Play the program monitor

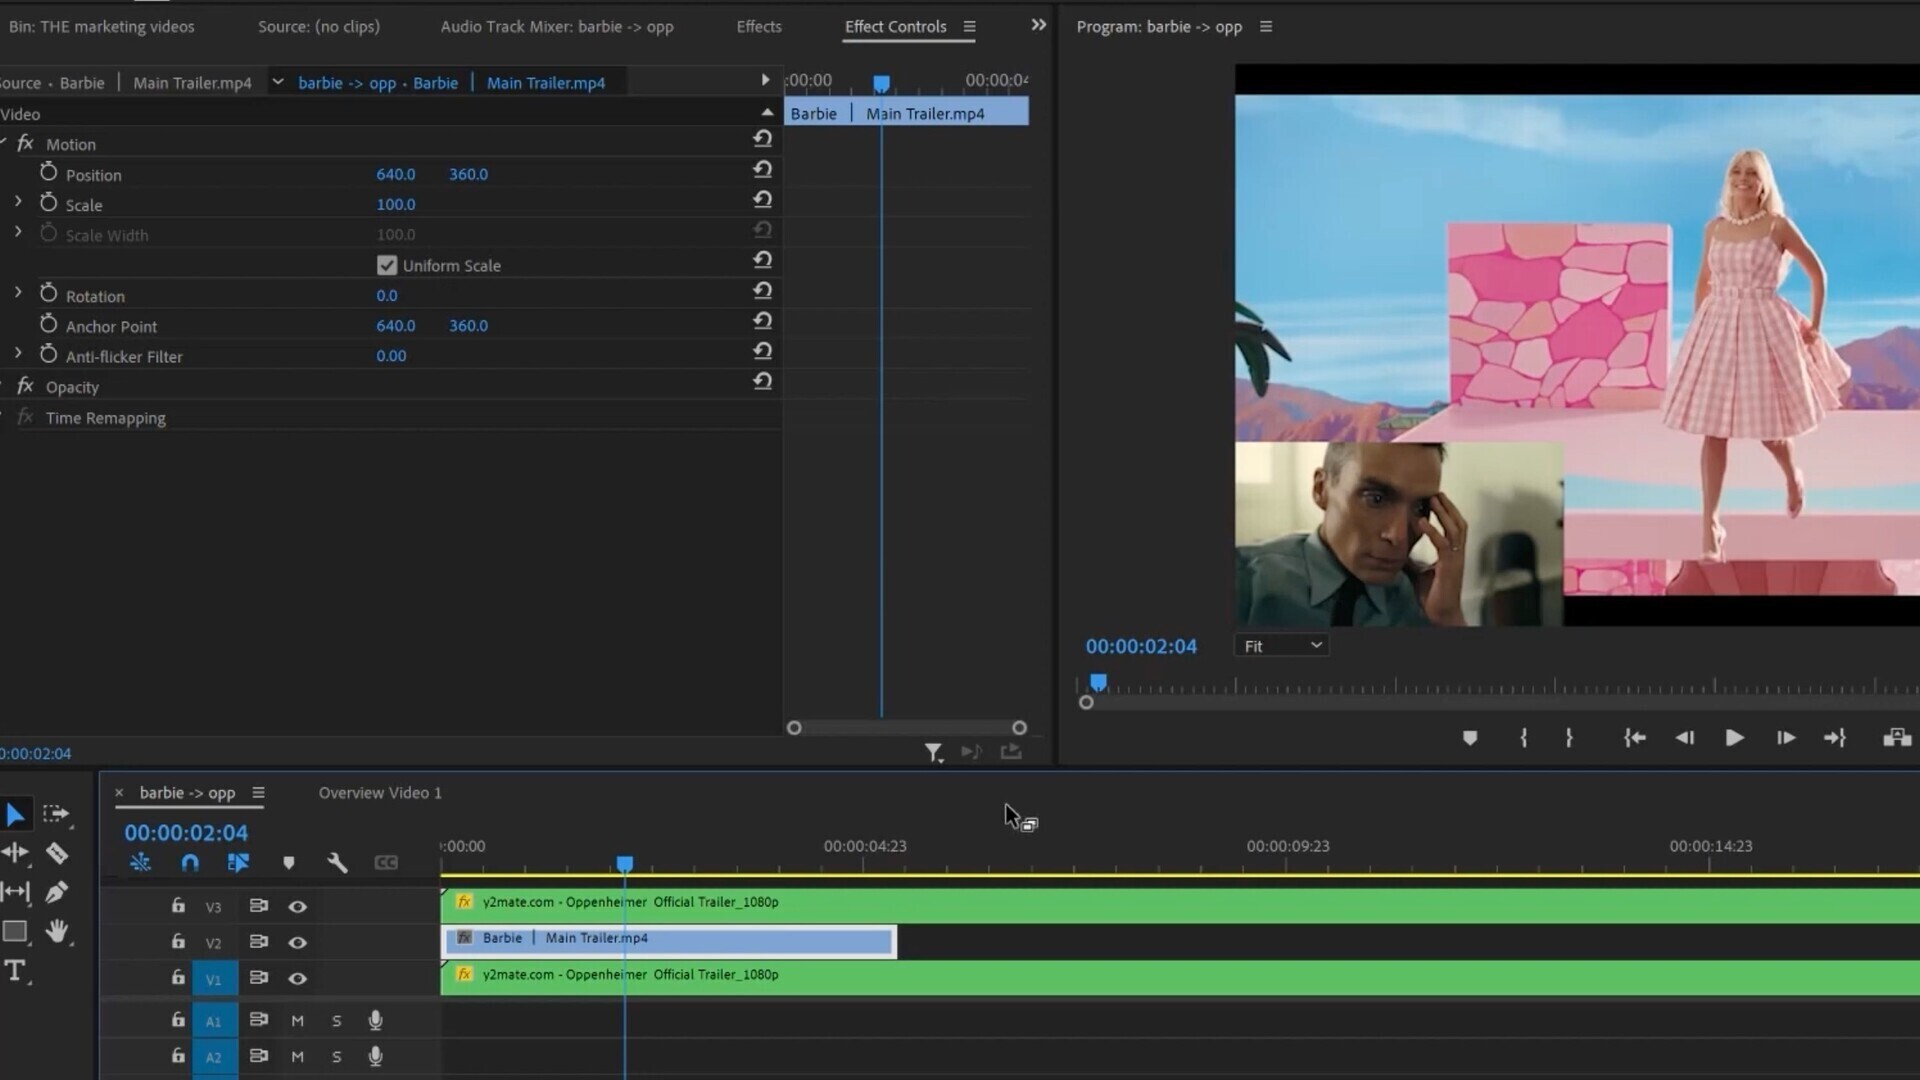point(1735,738)
